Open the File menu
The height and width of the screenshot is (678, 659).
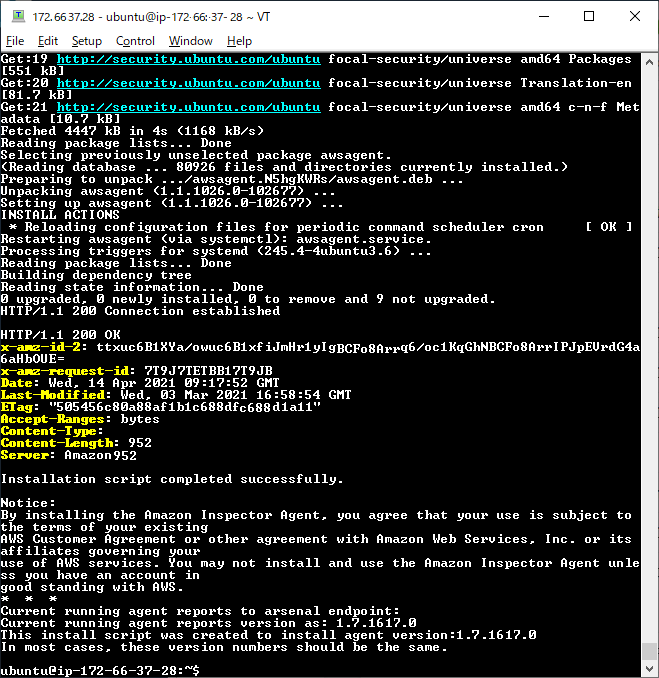coord(15,41)
